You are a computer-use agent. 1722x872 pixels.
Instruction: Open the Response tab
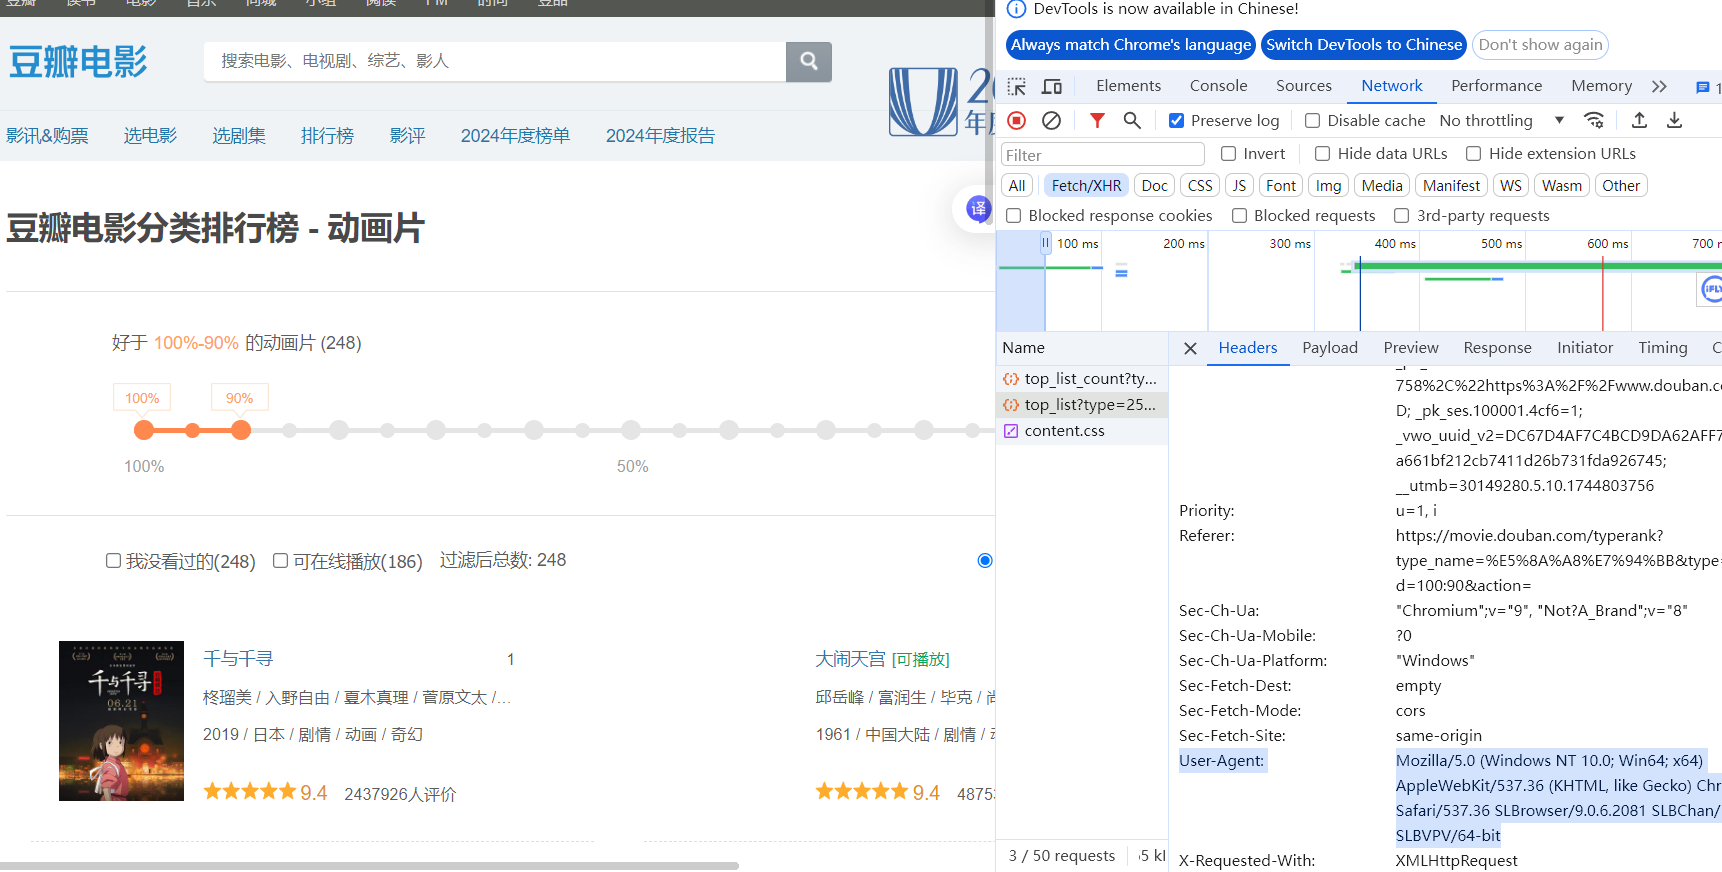pyautogui.click(x=1497, y=348)
